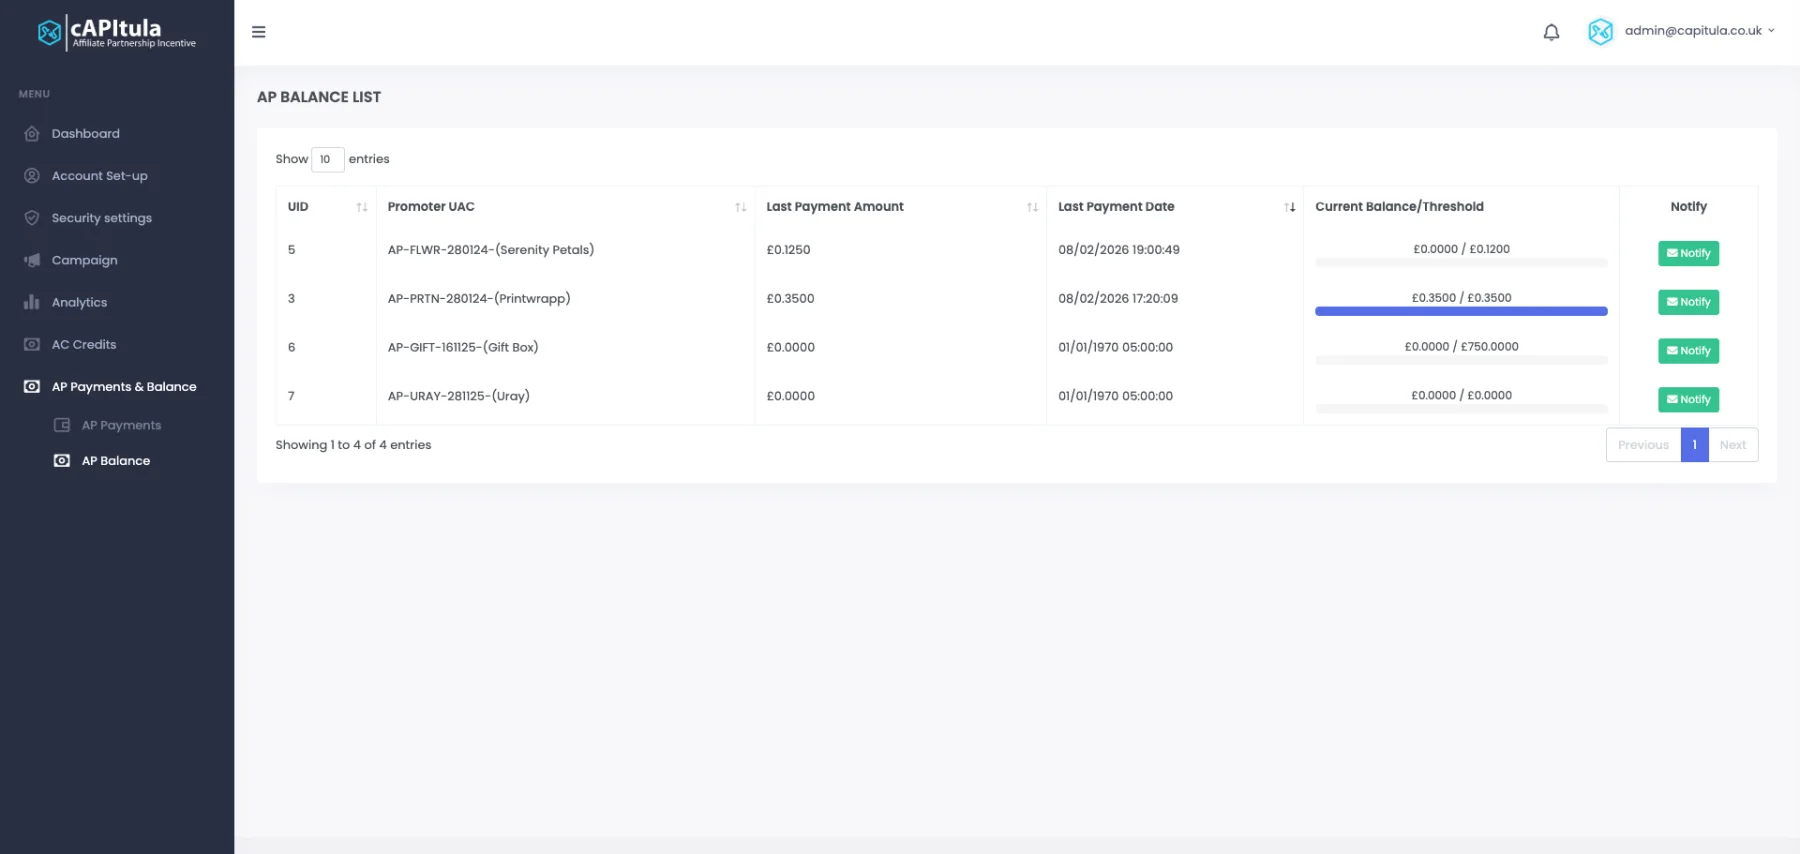Click Printwrapp full balance progress bar

click(x=1461, y=311)
